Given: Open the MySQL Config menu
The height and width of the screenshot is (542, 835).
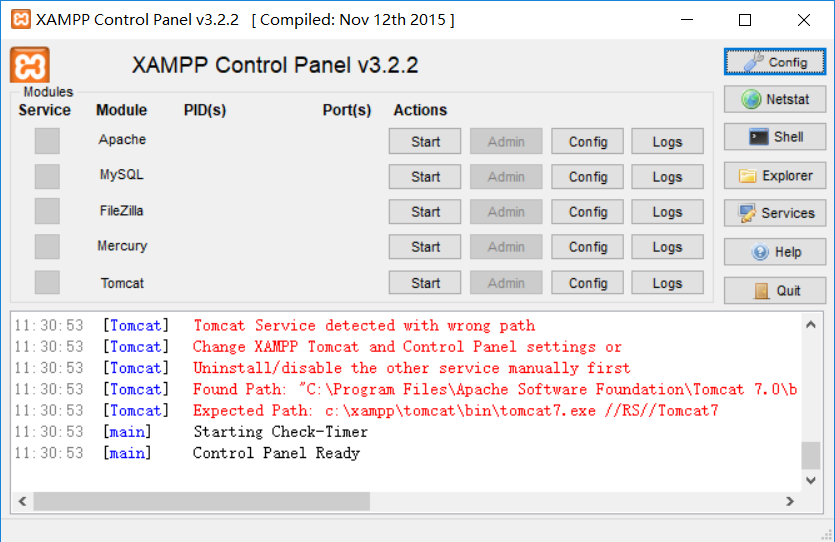Looking at the screenshot, I should click(x=587, y=176).
